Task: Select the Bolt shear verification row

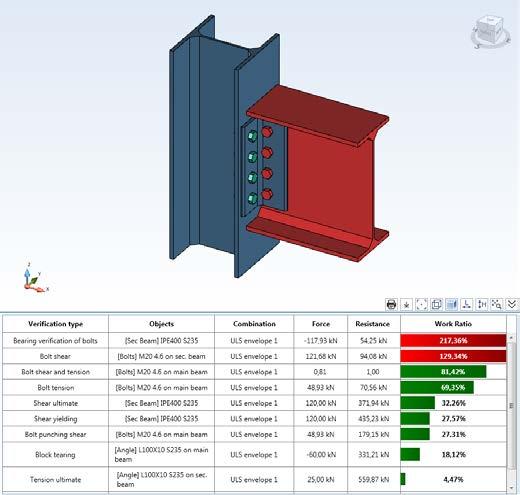Action: point(254,356)
